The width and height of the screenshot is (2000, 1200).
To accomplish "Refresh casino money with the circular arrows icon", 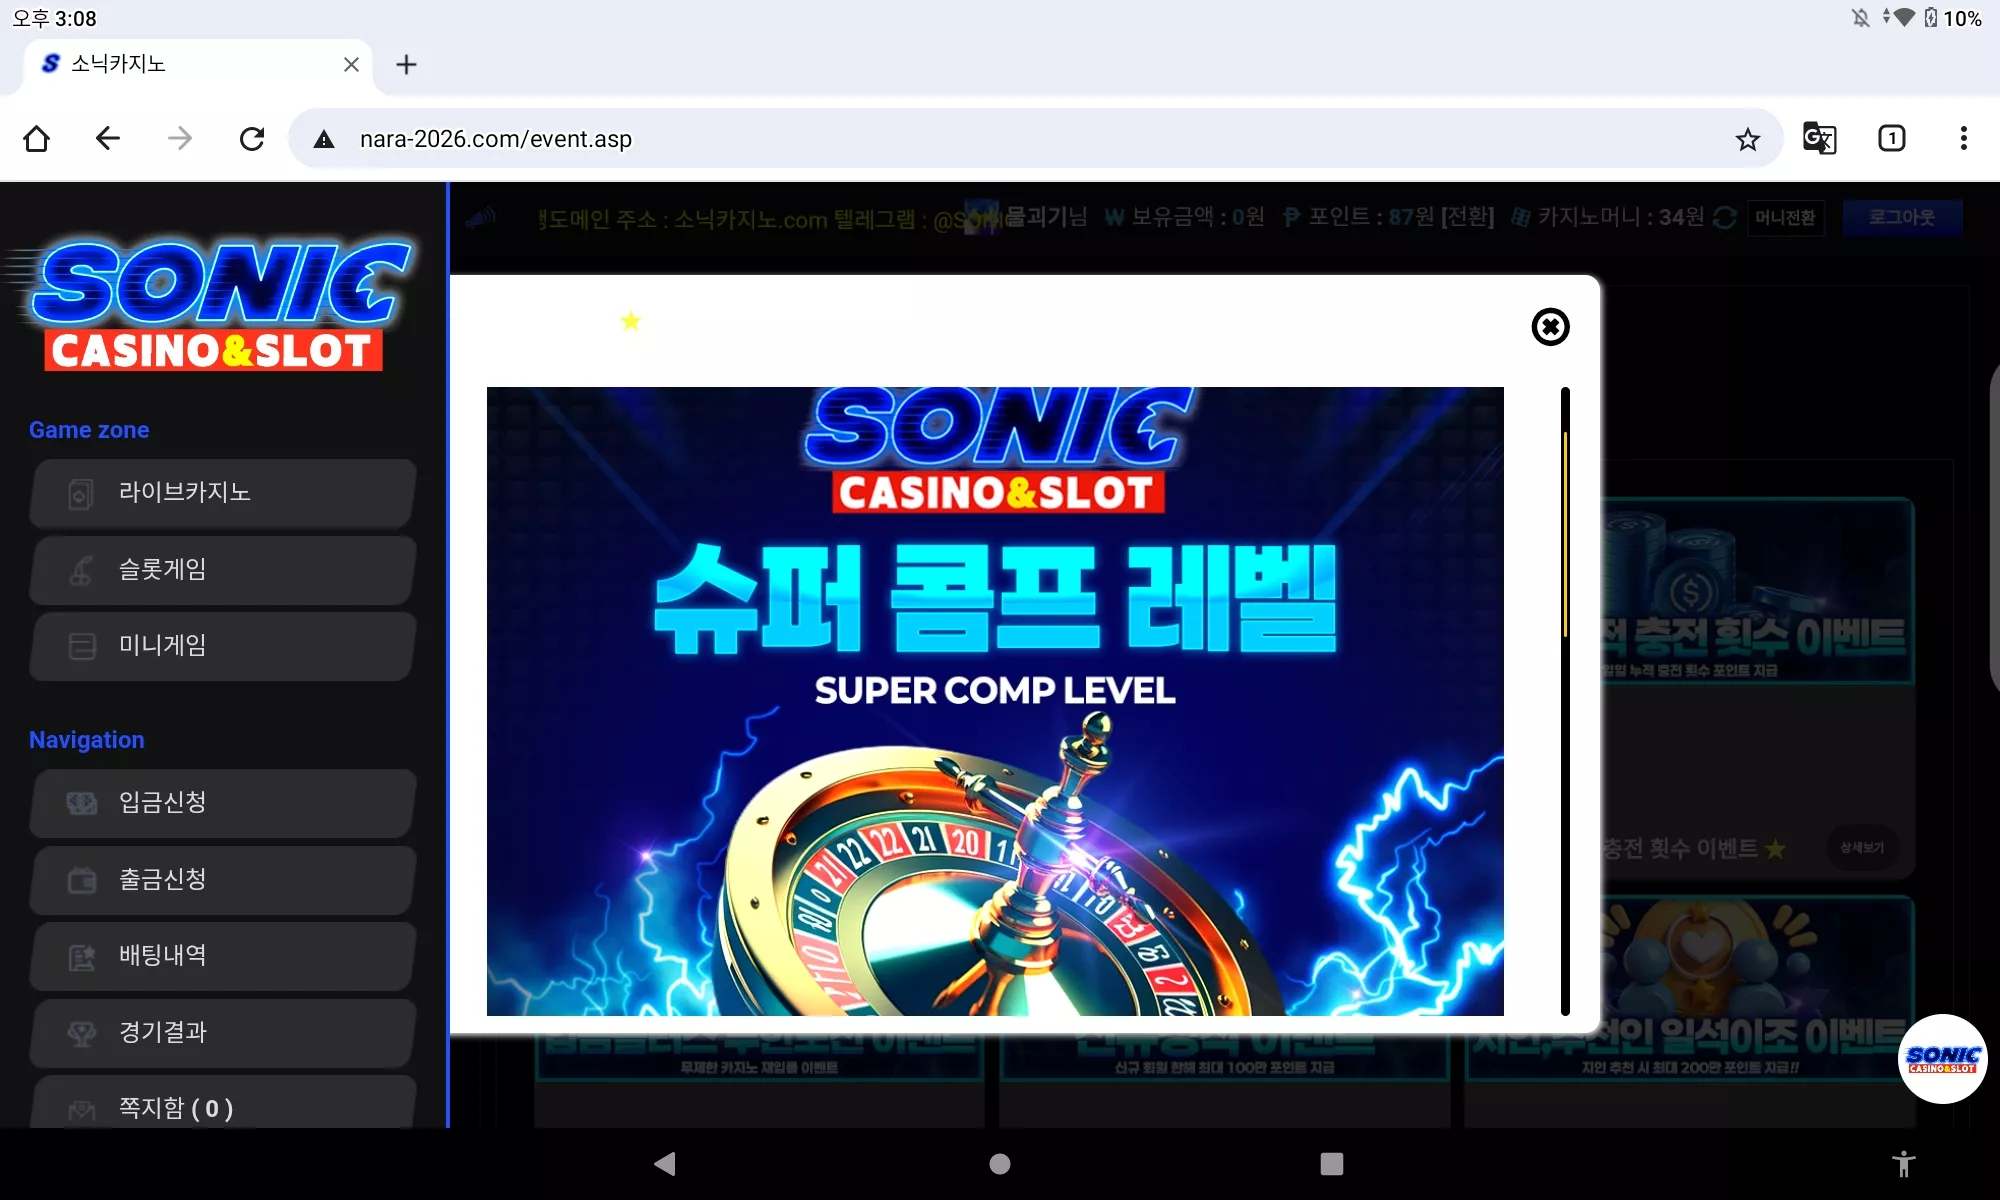I will point(1725,218).
